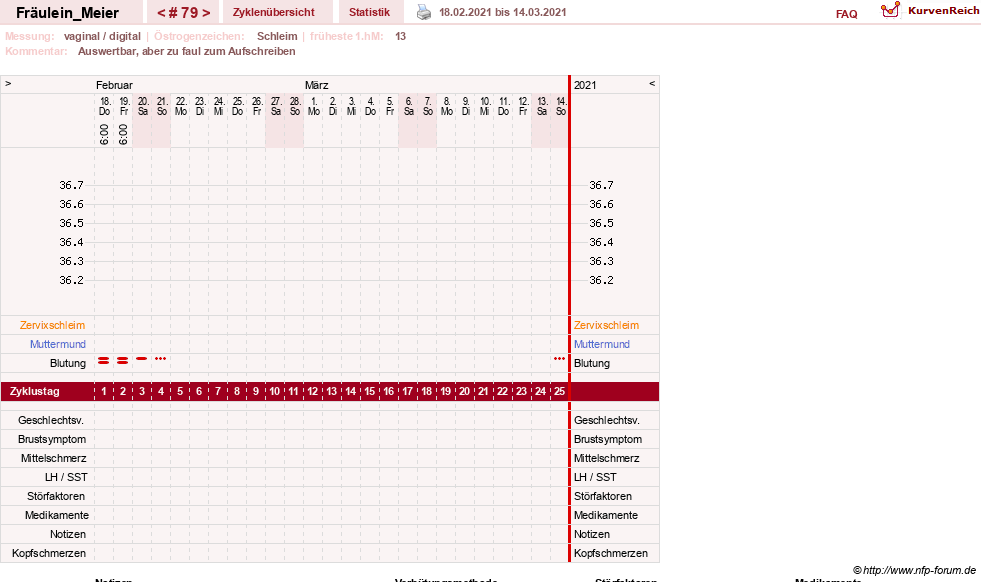Viewport: 981px width, 582px height.
Task: Click the Fräulein_Meier username
Action: (68, 13)
